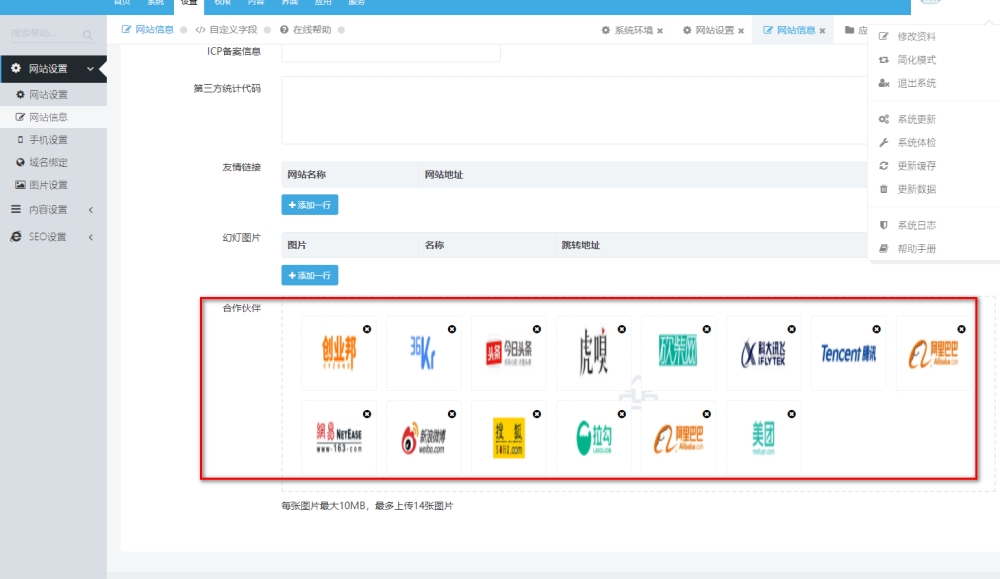
Task: Close the 系统环境 tab
Action: [660, 31]
